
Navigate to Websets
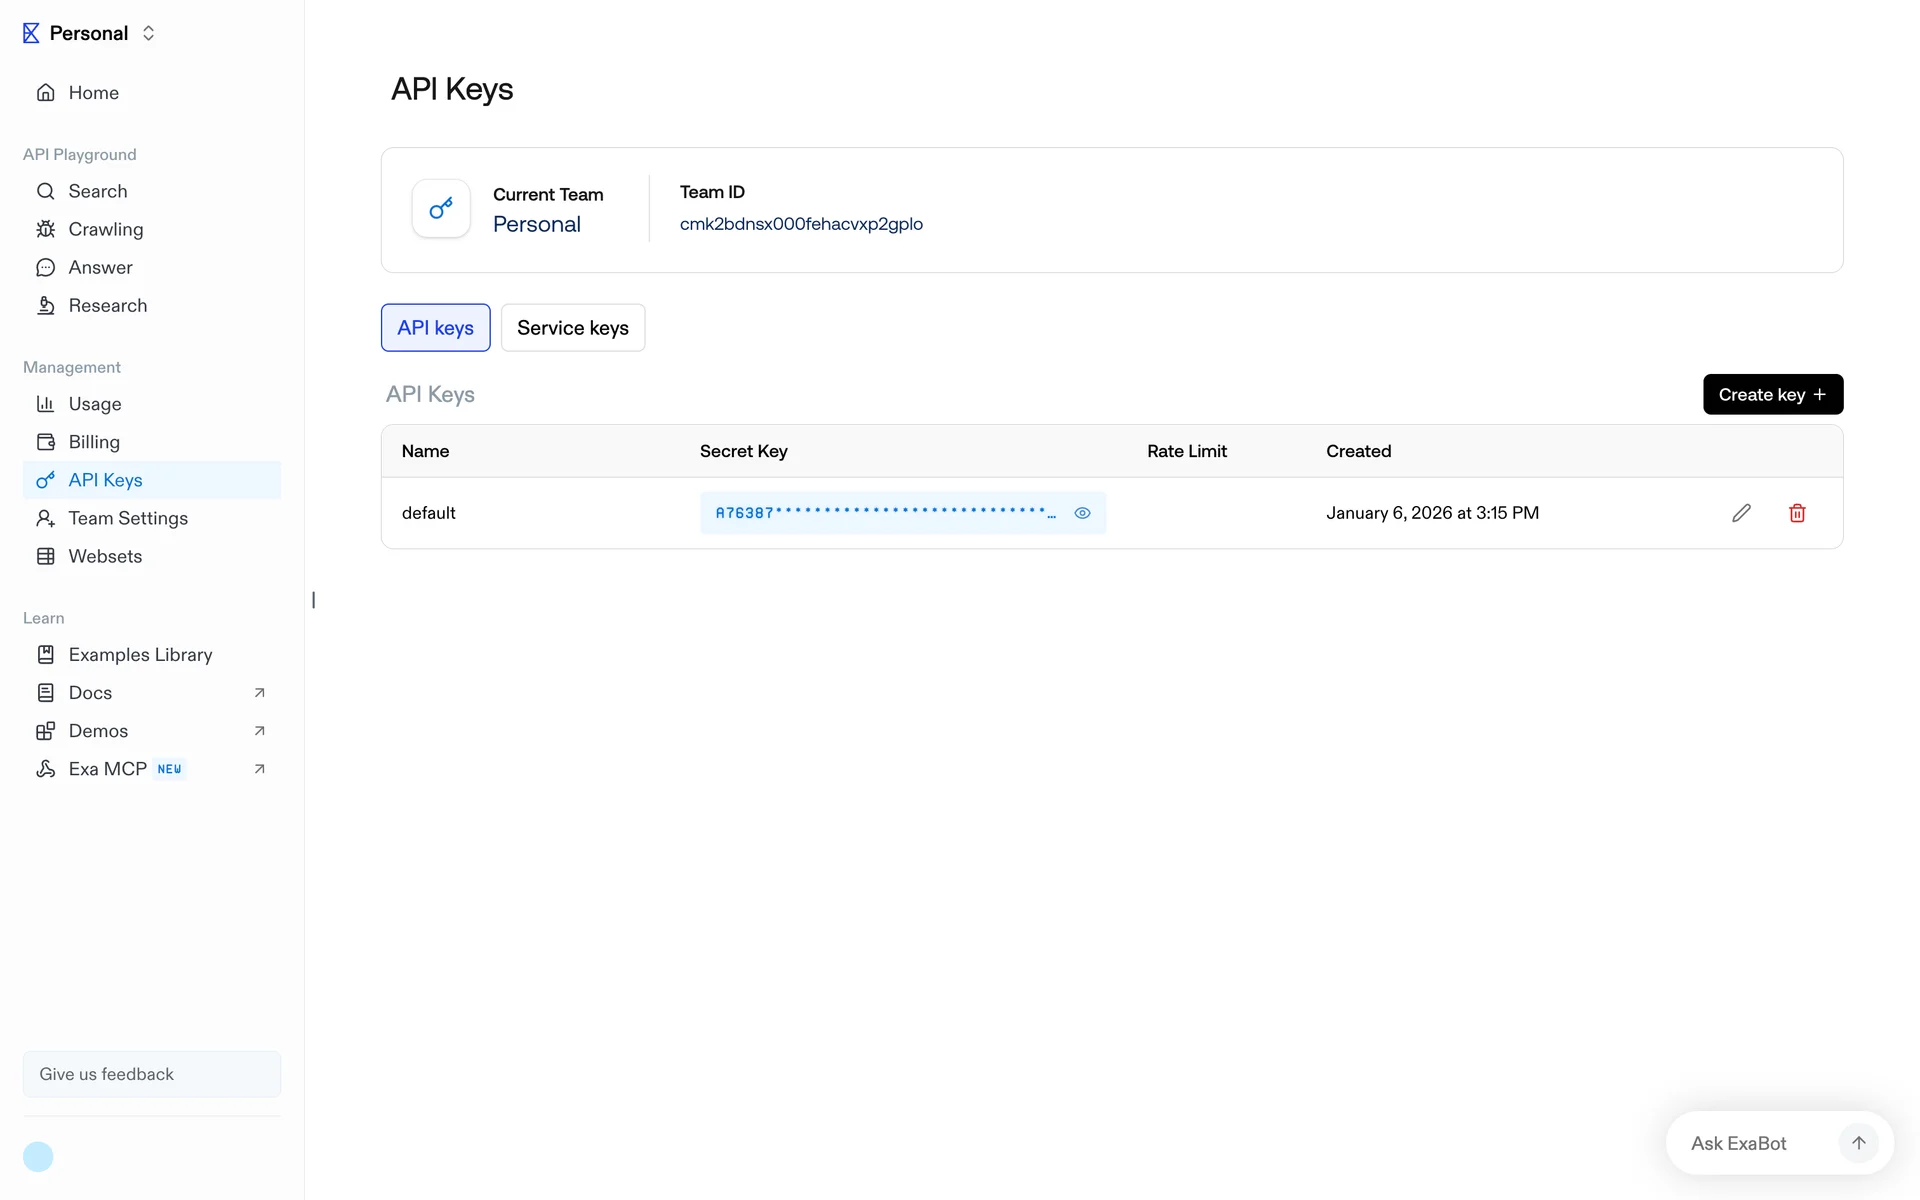[105, 556]
